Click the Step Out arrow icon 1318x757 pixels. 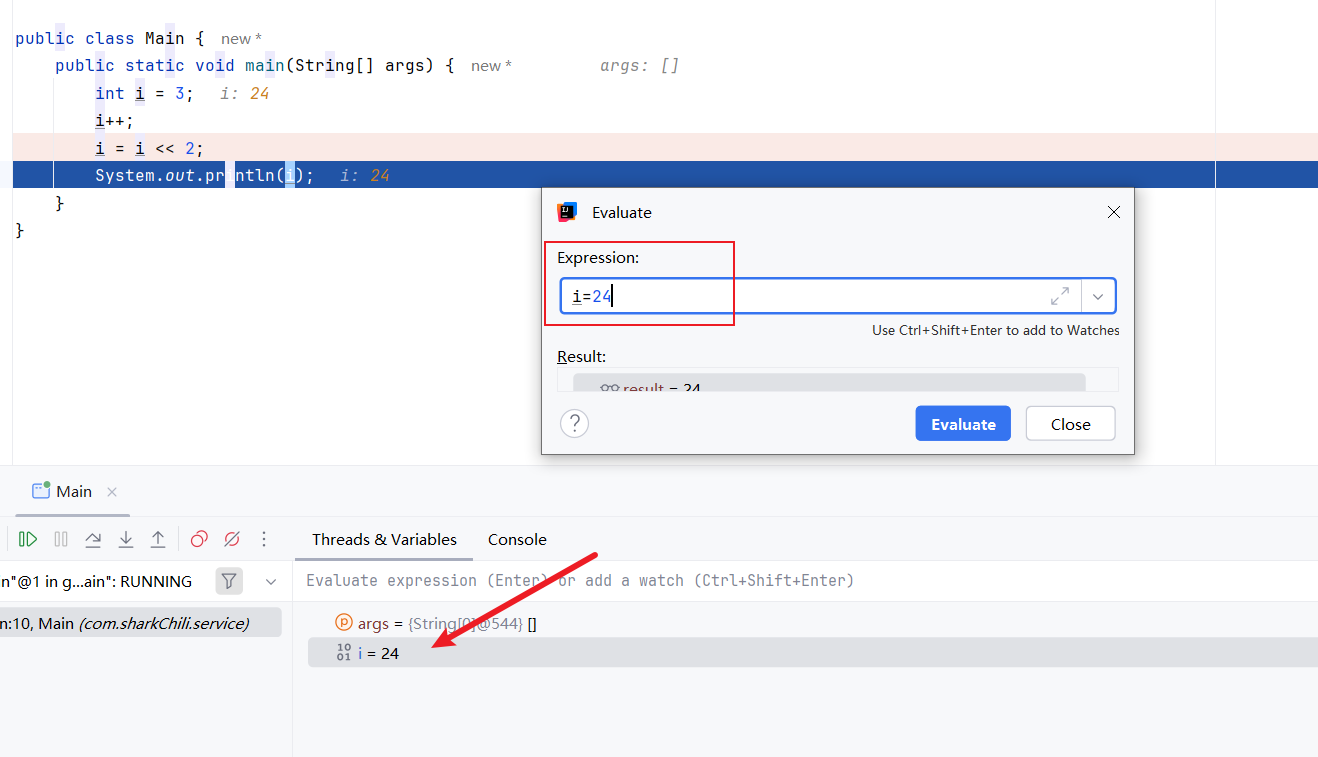[158, 539]
